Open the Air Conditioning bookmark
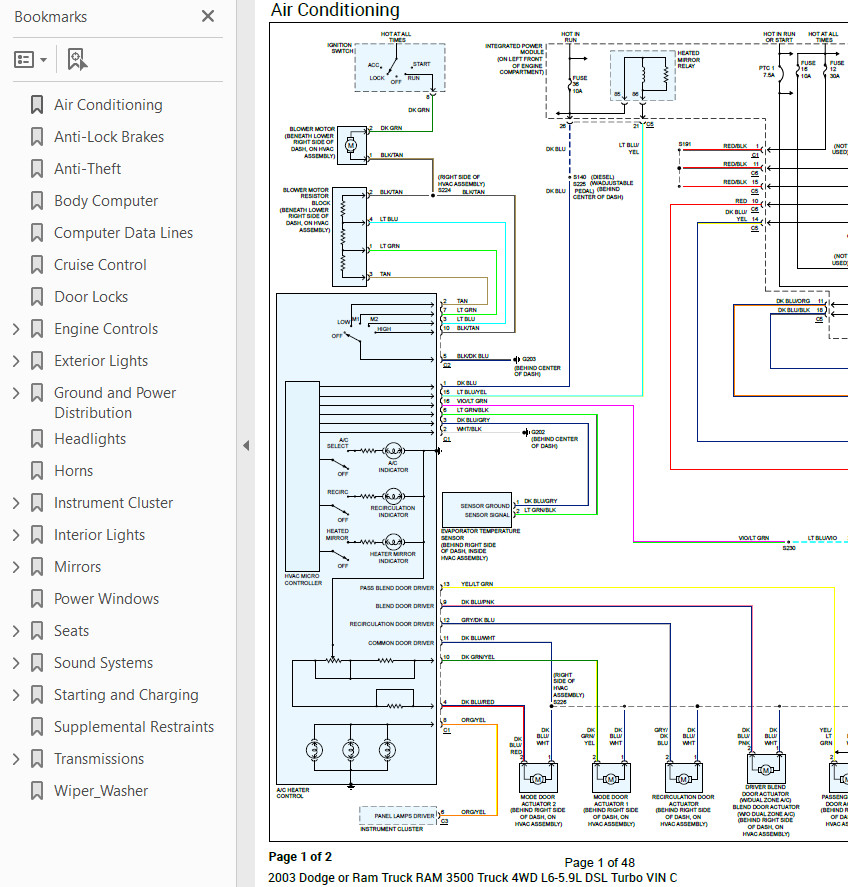Screen dimensions: 848x887 [108, 105]
